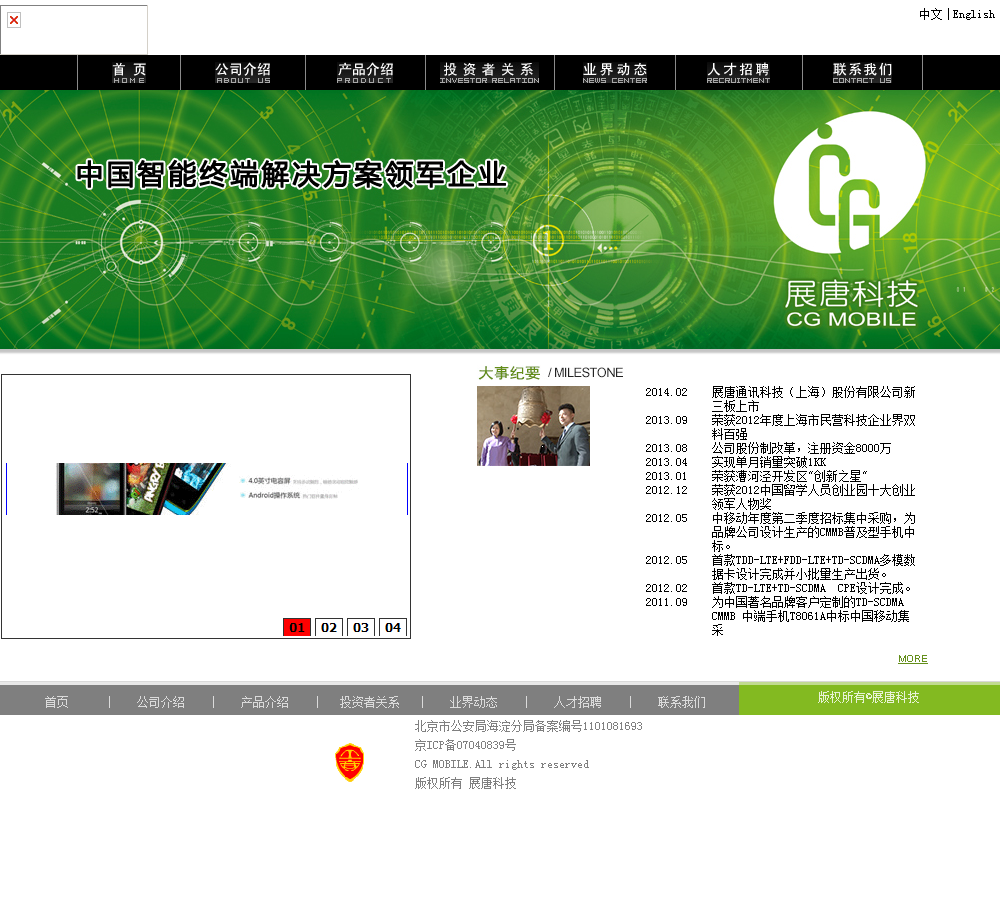
Task: Open 公司介绍 ABOUT US in top navigation
Action: tap(243, 72)
